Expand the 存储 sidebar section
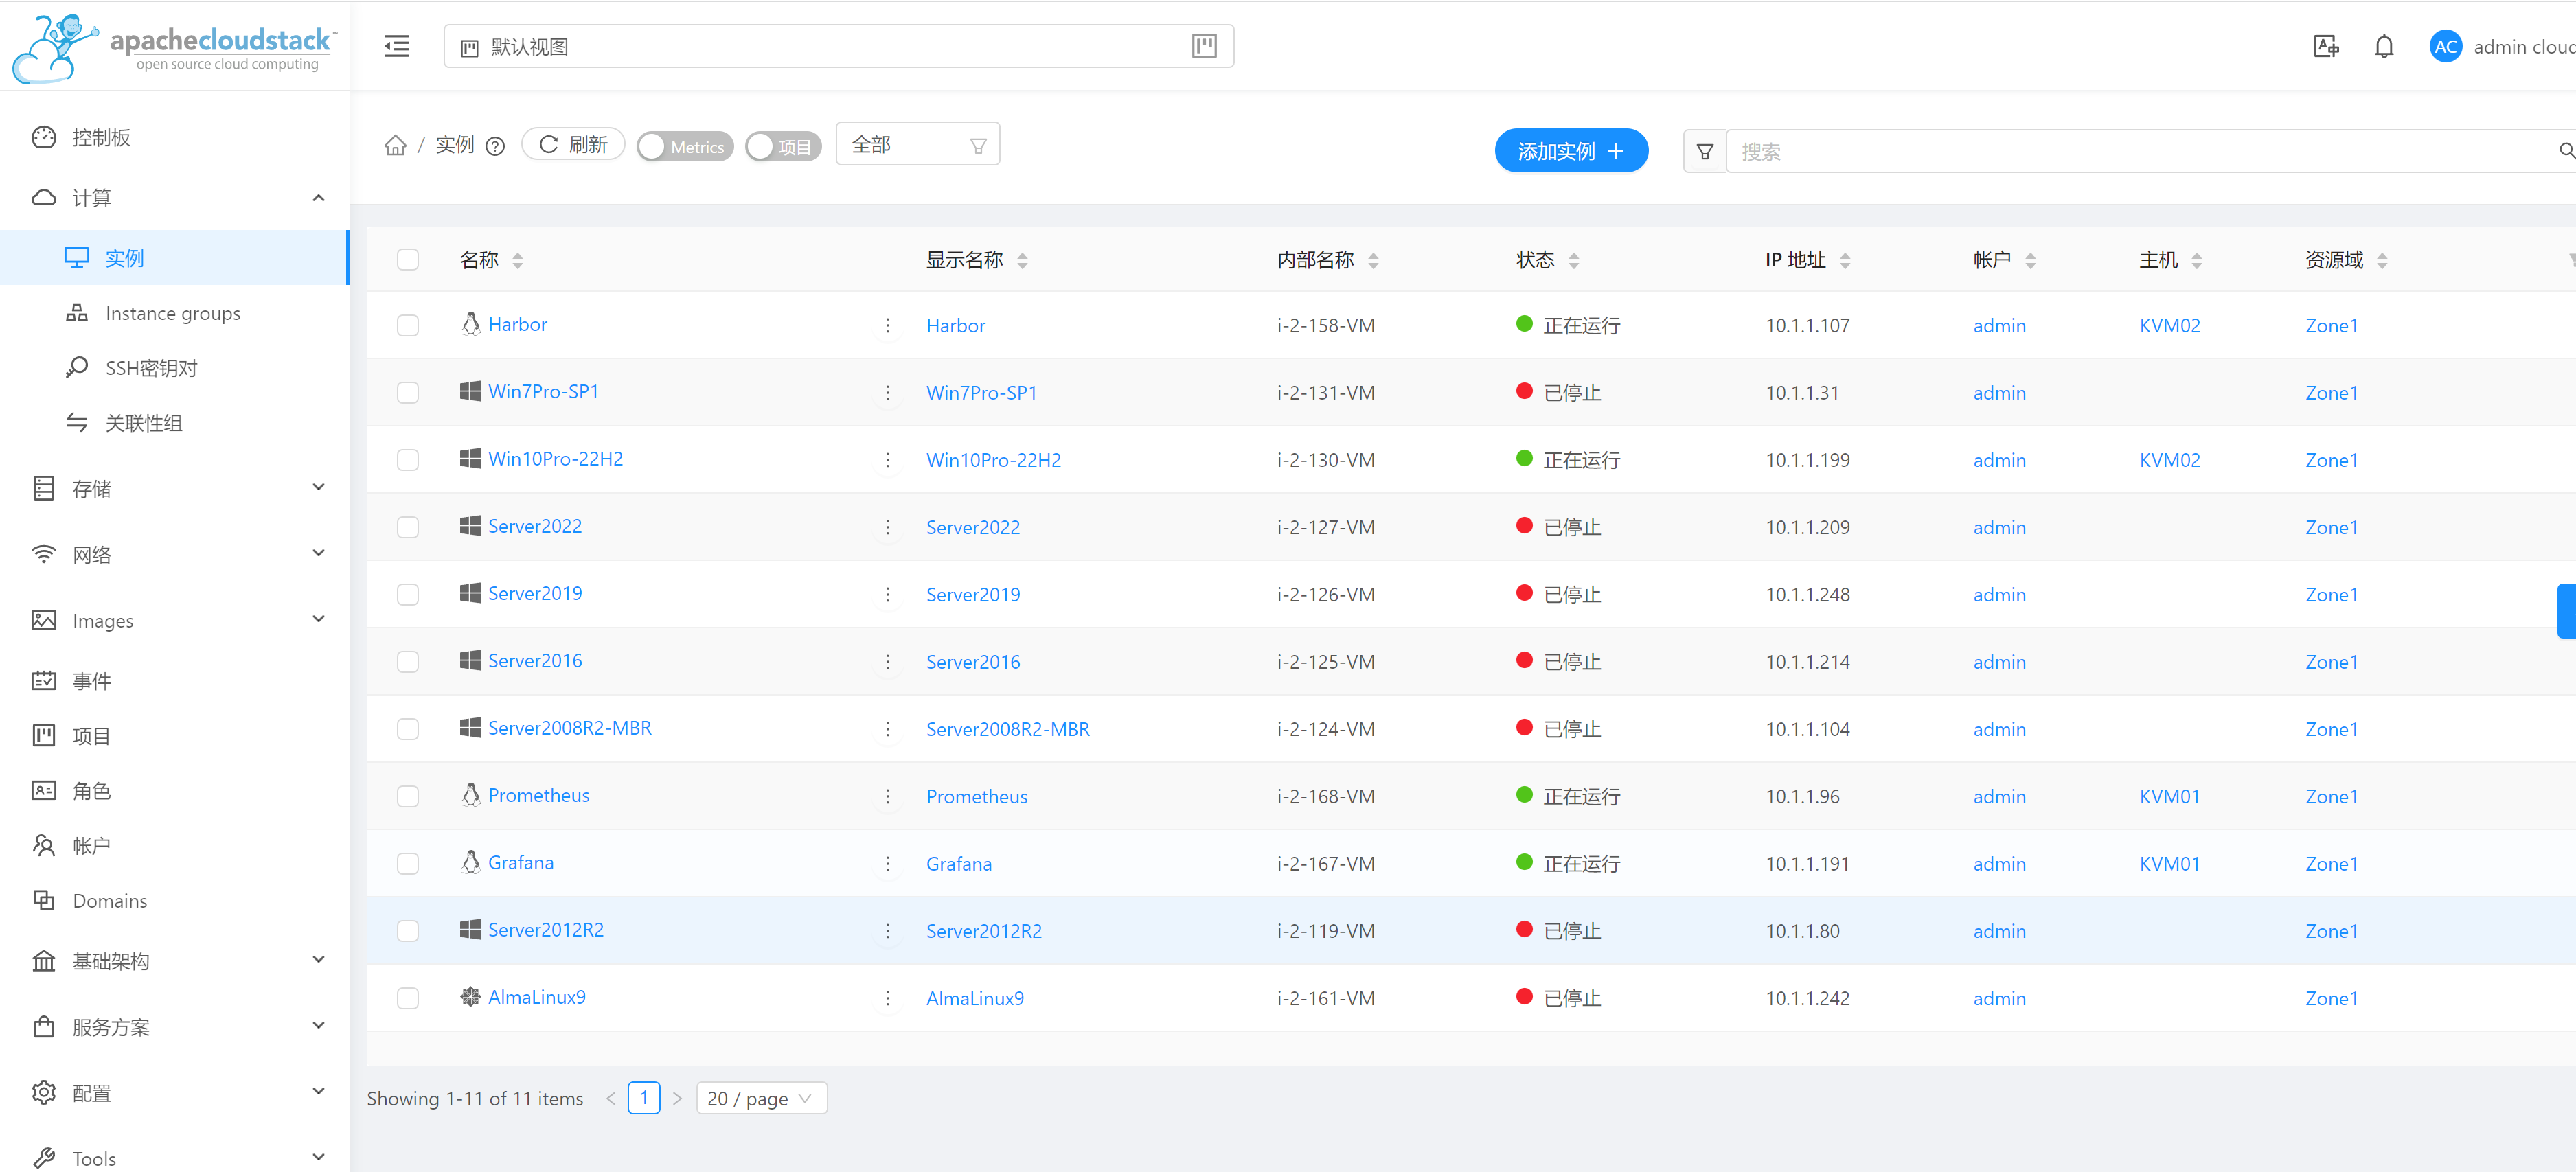 (175, 488)
